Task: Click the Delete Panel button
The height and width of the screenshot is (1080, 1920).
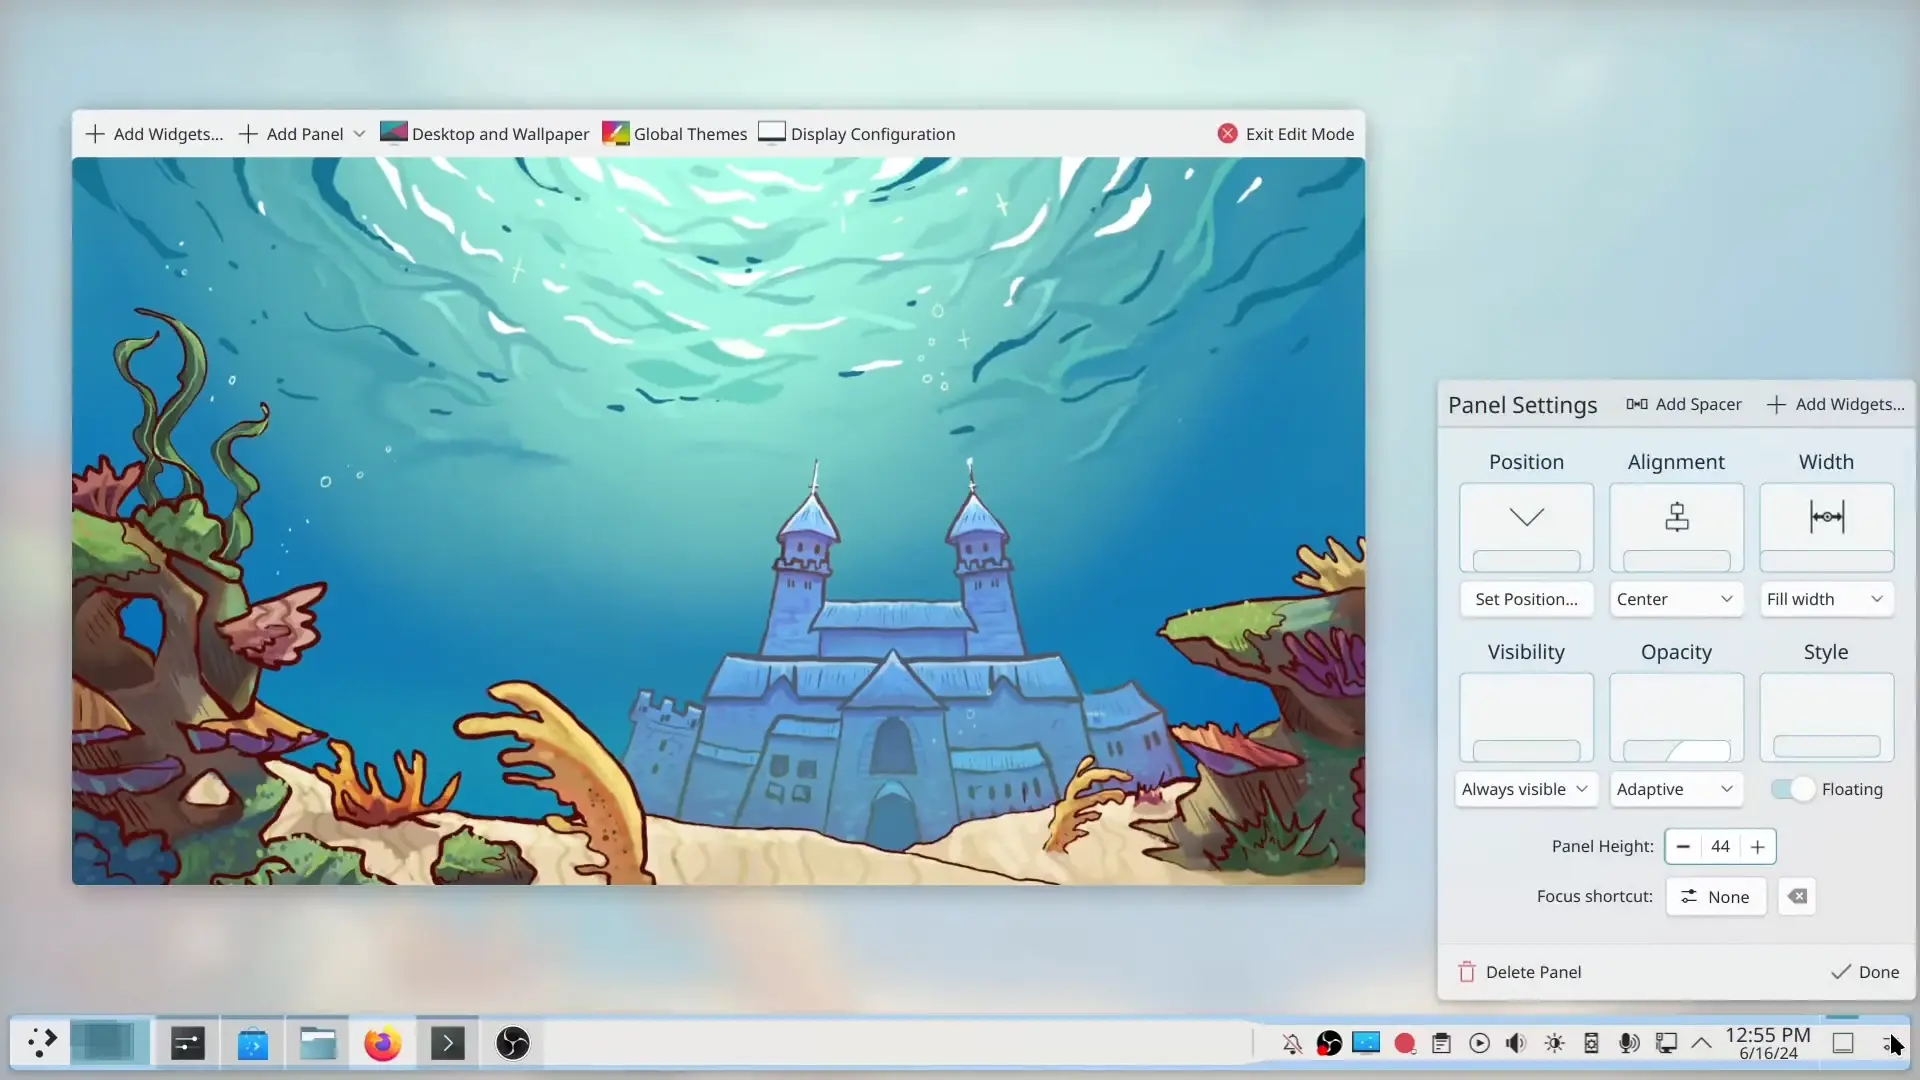Action: click(1519, 972)
